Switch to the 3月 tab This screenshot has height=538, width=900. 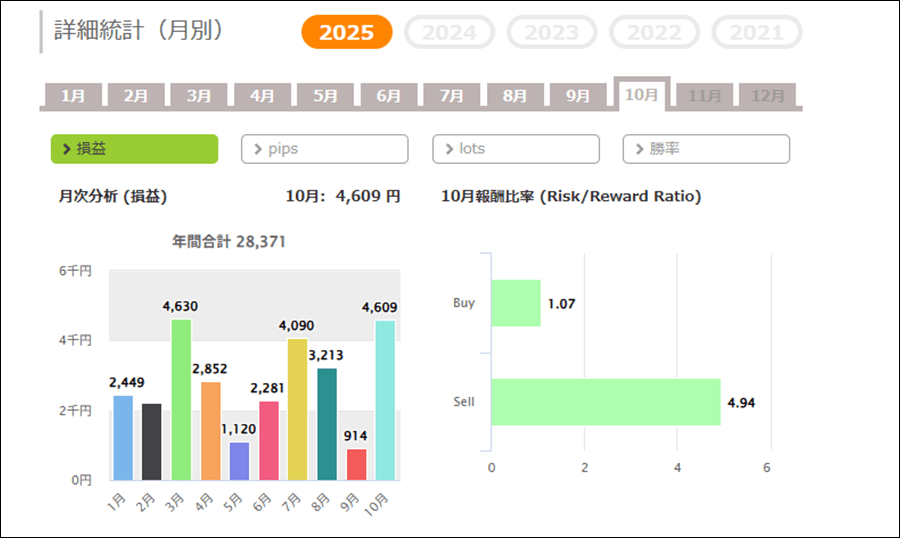(199, 96)
